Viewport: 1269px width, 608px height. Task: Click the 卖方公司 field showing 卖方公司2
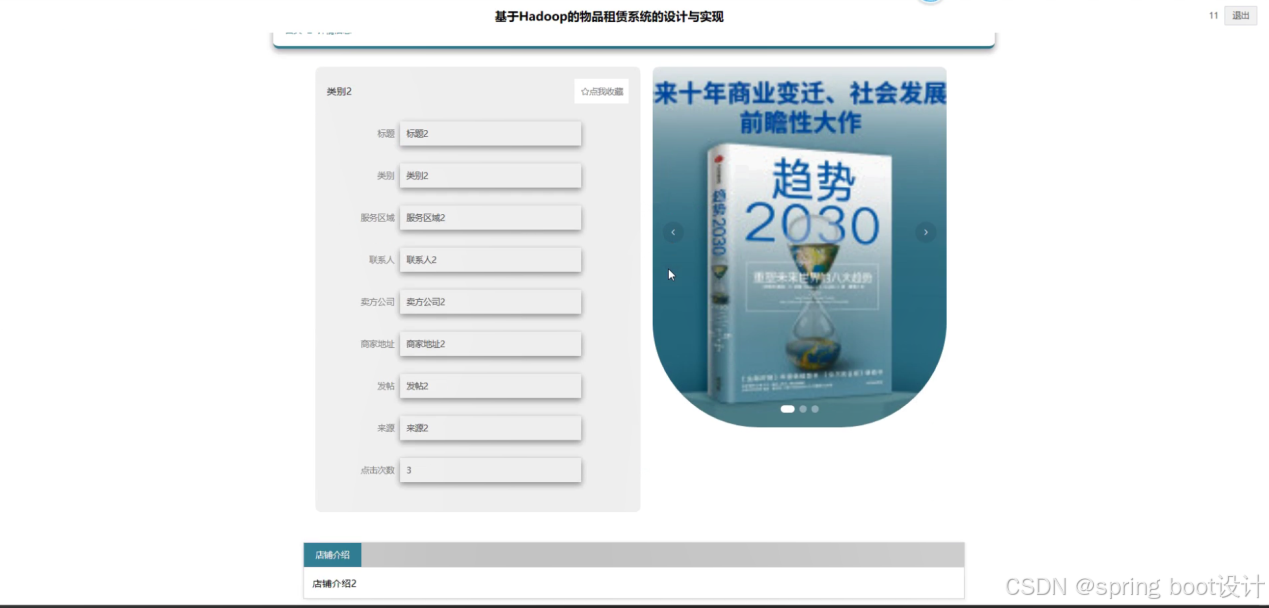coord(490,301)
